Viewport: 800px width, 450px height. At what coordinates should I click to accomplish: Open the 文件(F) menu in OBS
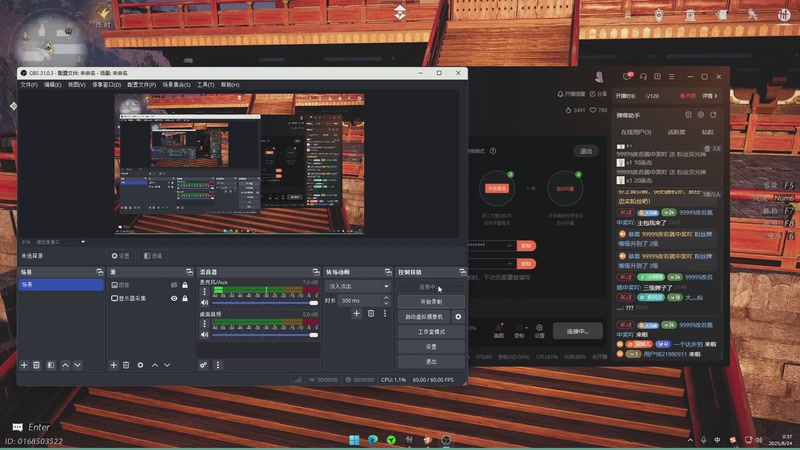[x=29, y=85]
